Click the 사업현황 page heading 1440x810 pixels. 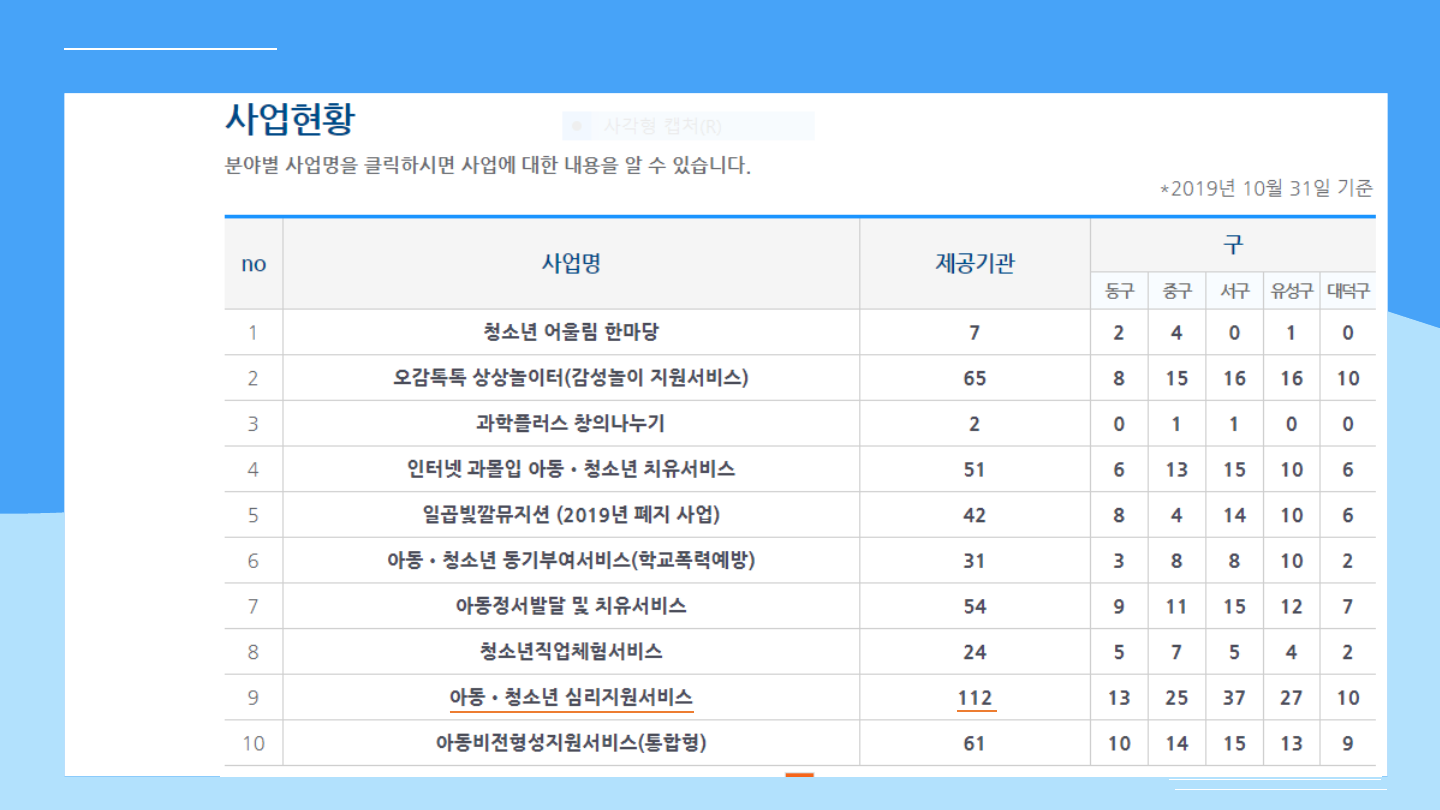point(290,120)
